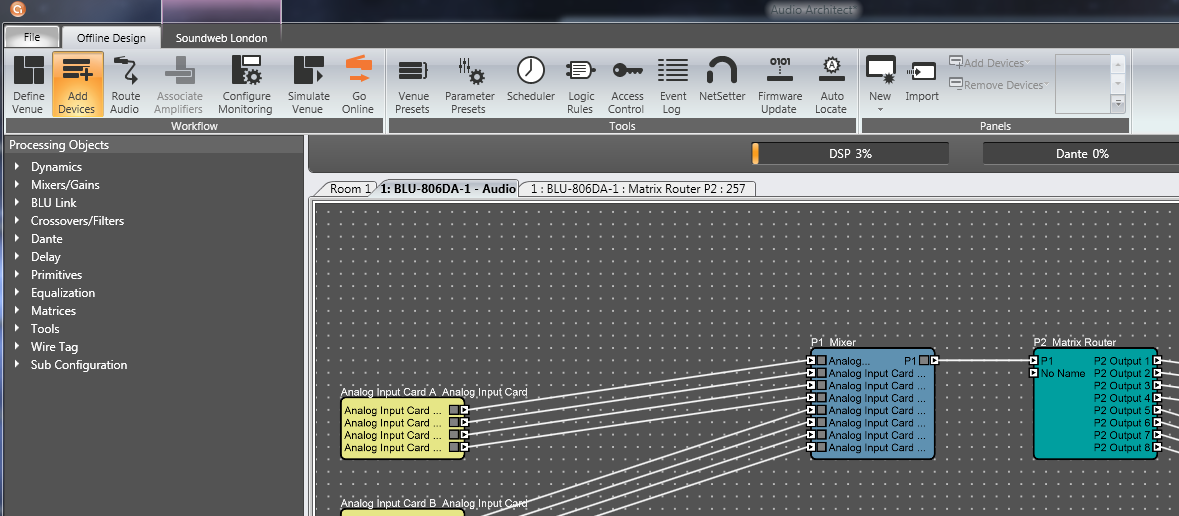Expand Sub Configuration category
The image size is (1179, 516).
pyautogui.click(x=17, y=365)
